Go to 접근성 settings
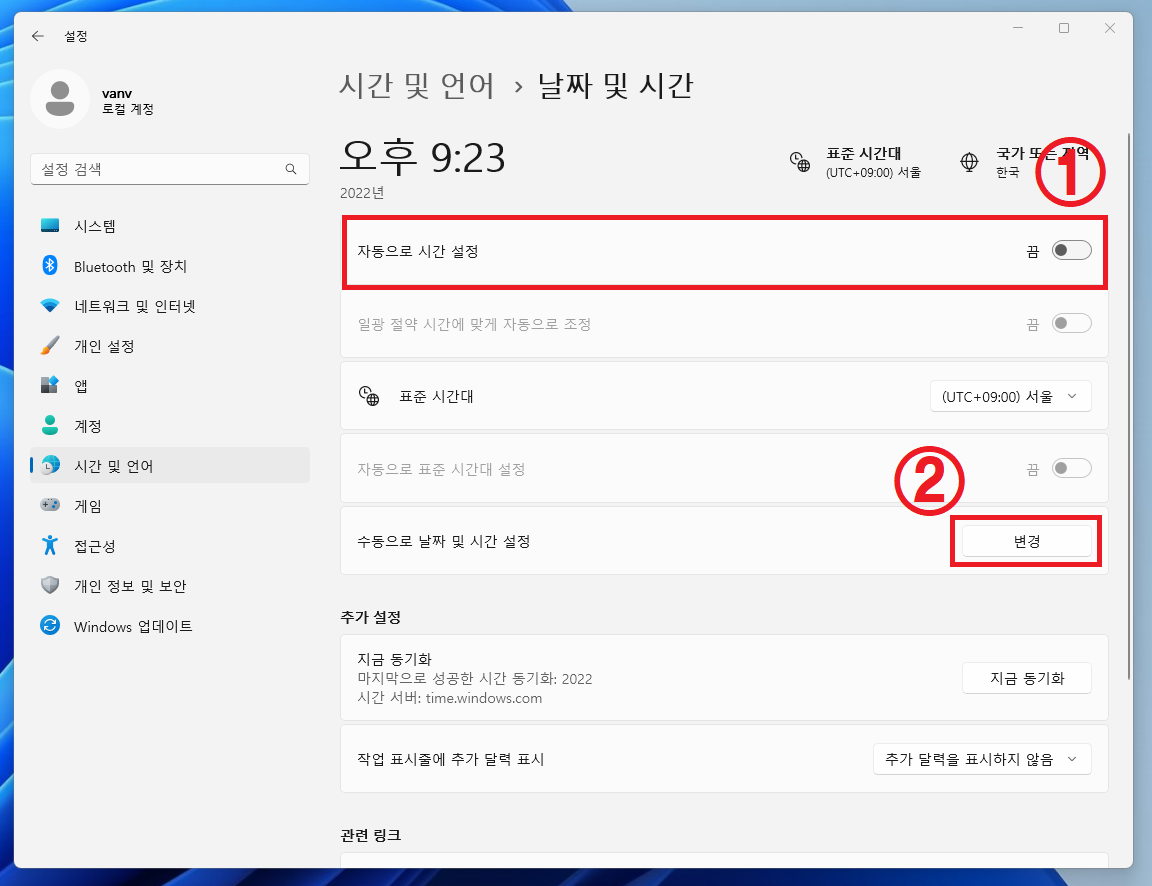This screenshot has height=886, width=1152. point(170,546)
